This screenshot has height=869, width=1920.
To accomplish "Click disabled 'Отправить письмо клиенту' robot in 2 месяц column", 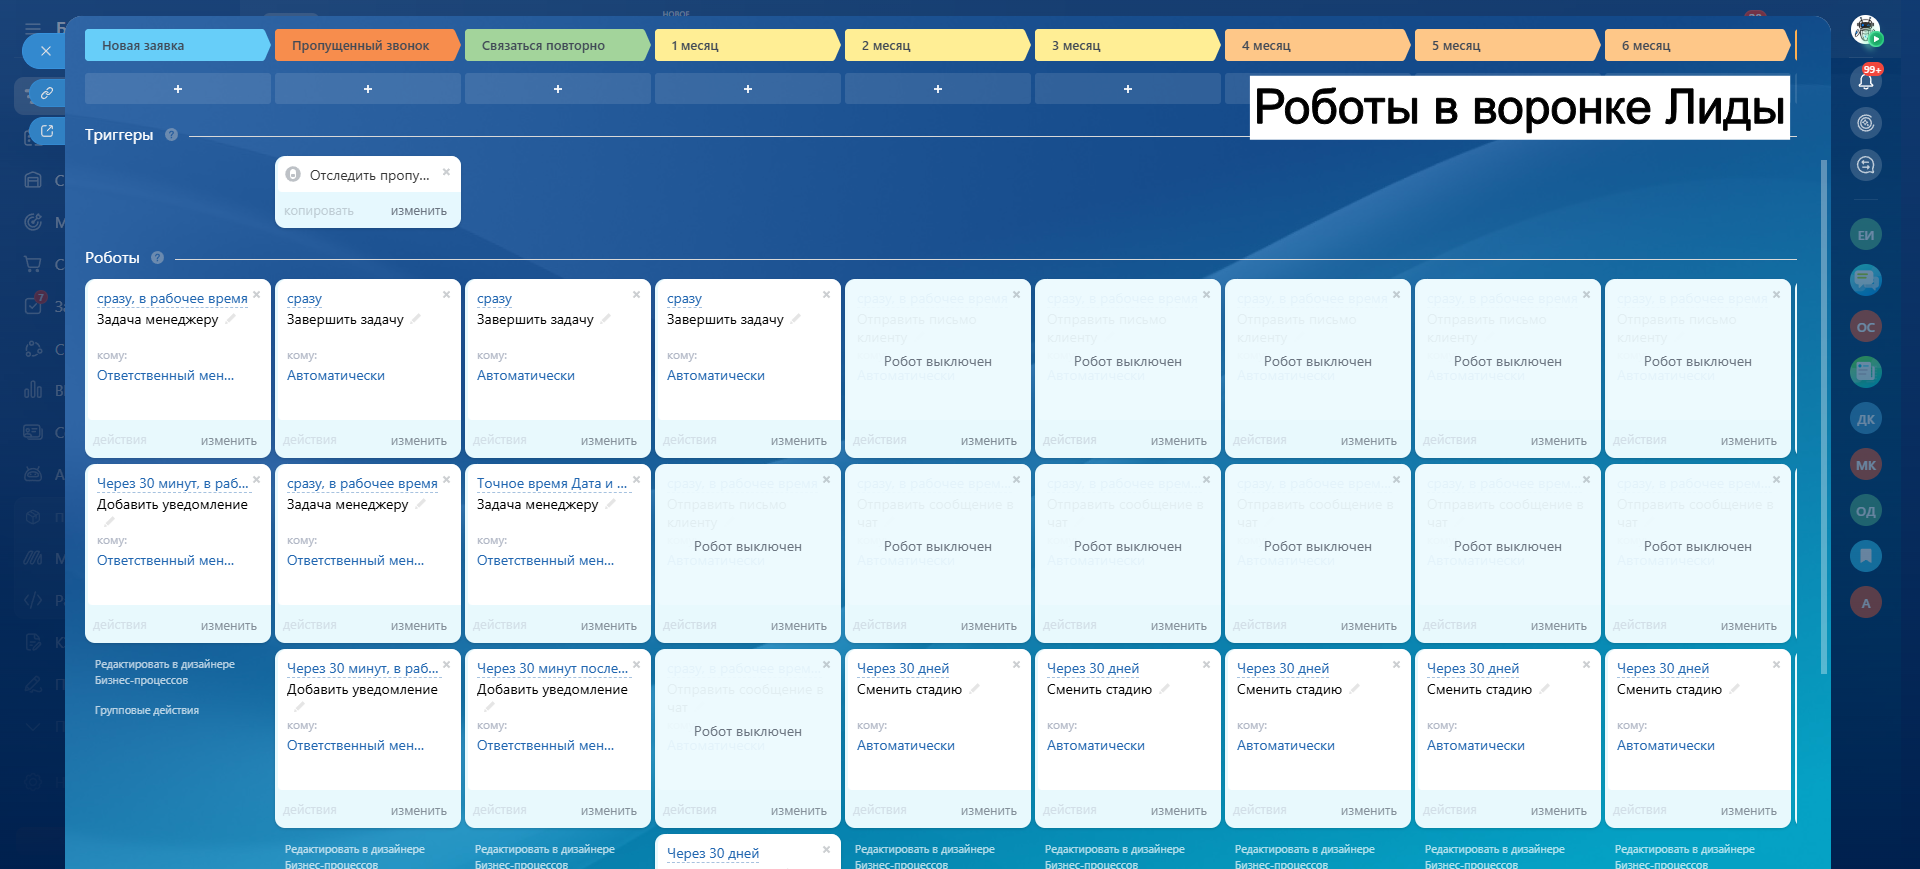I will (x=938, y=368).
